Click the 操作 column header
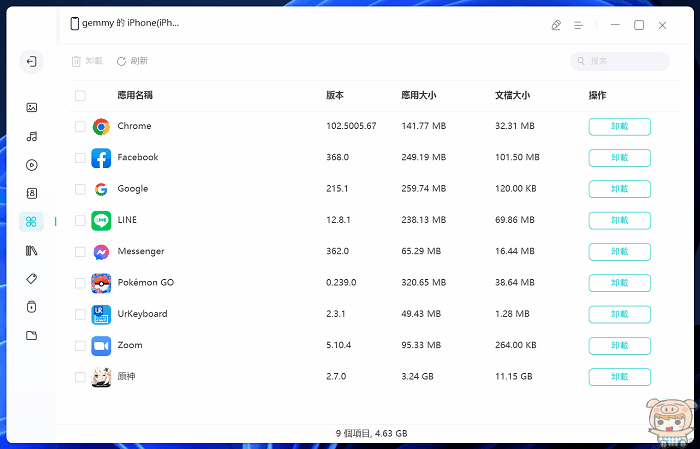 (x=597, y=95)
